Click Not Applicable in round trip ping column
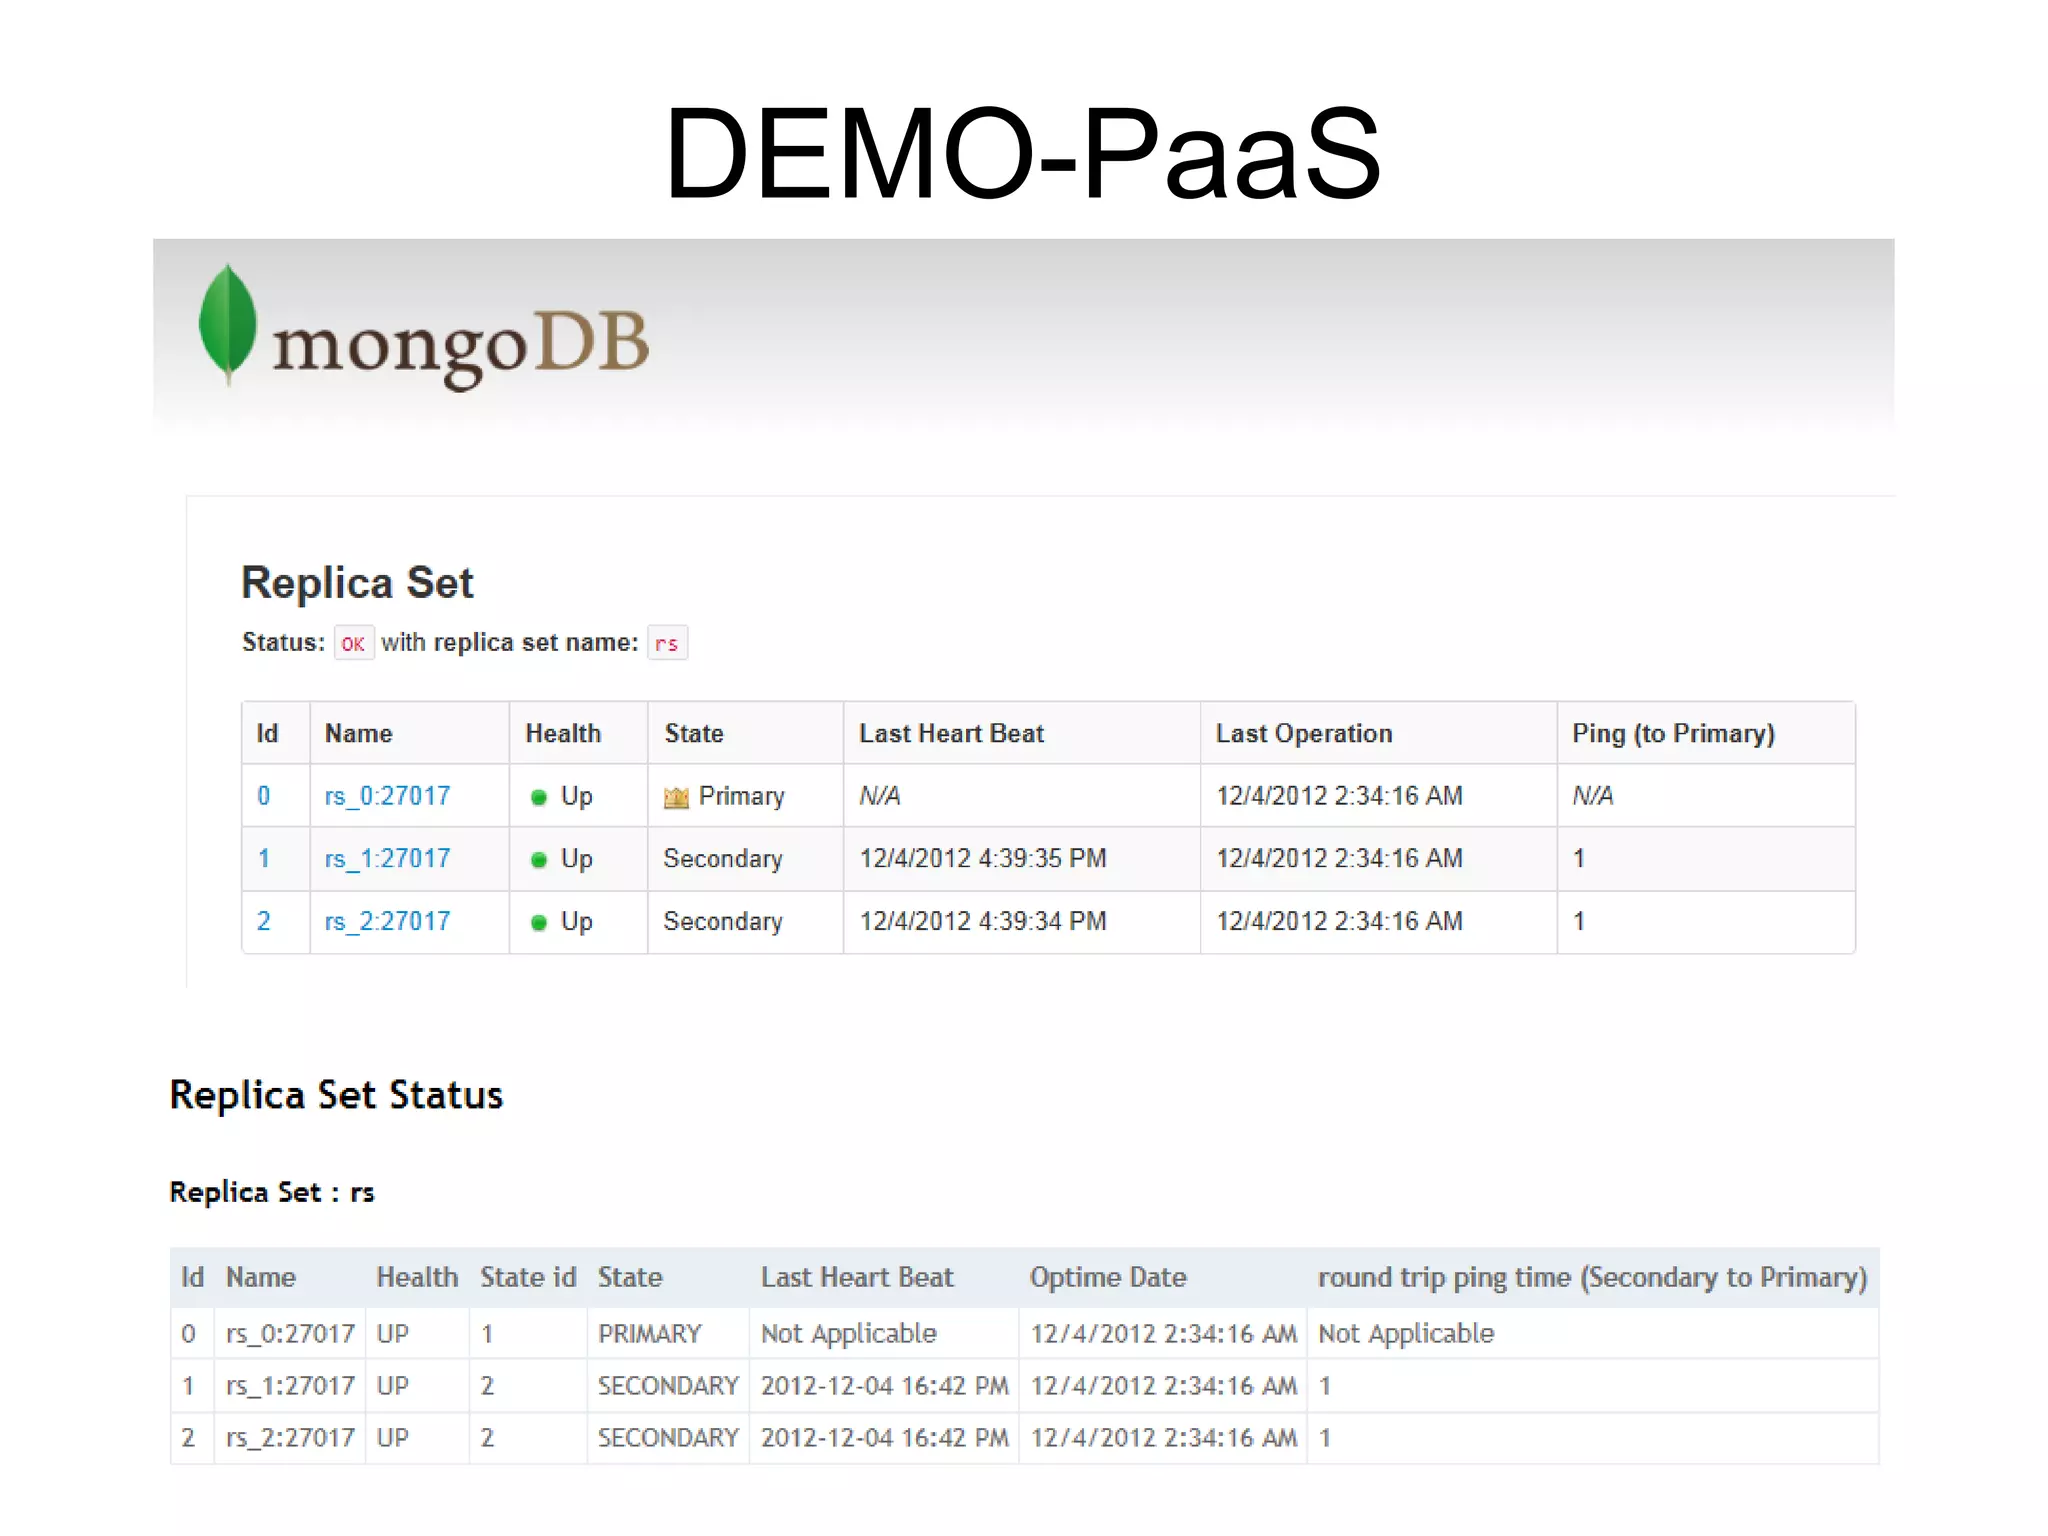 (x=1406, y=1334)
